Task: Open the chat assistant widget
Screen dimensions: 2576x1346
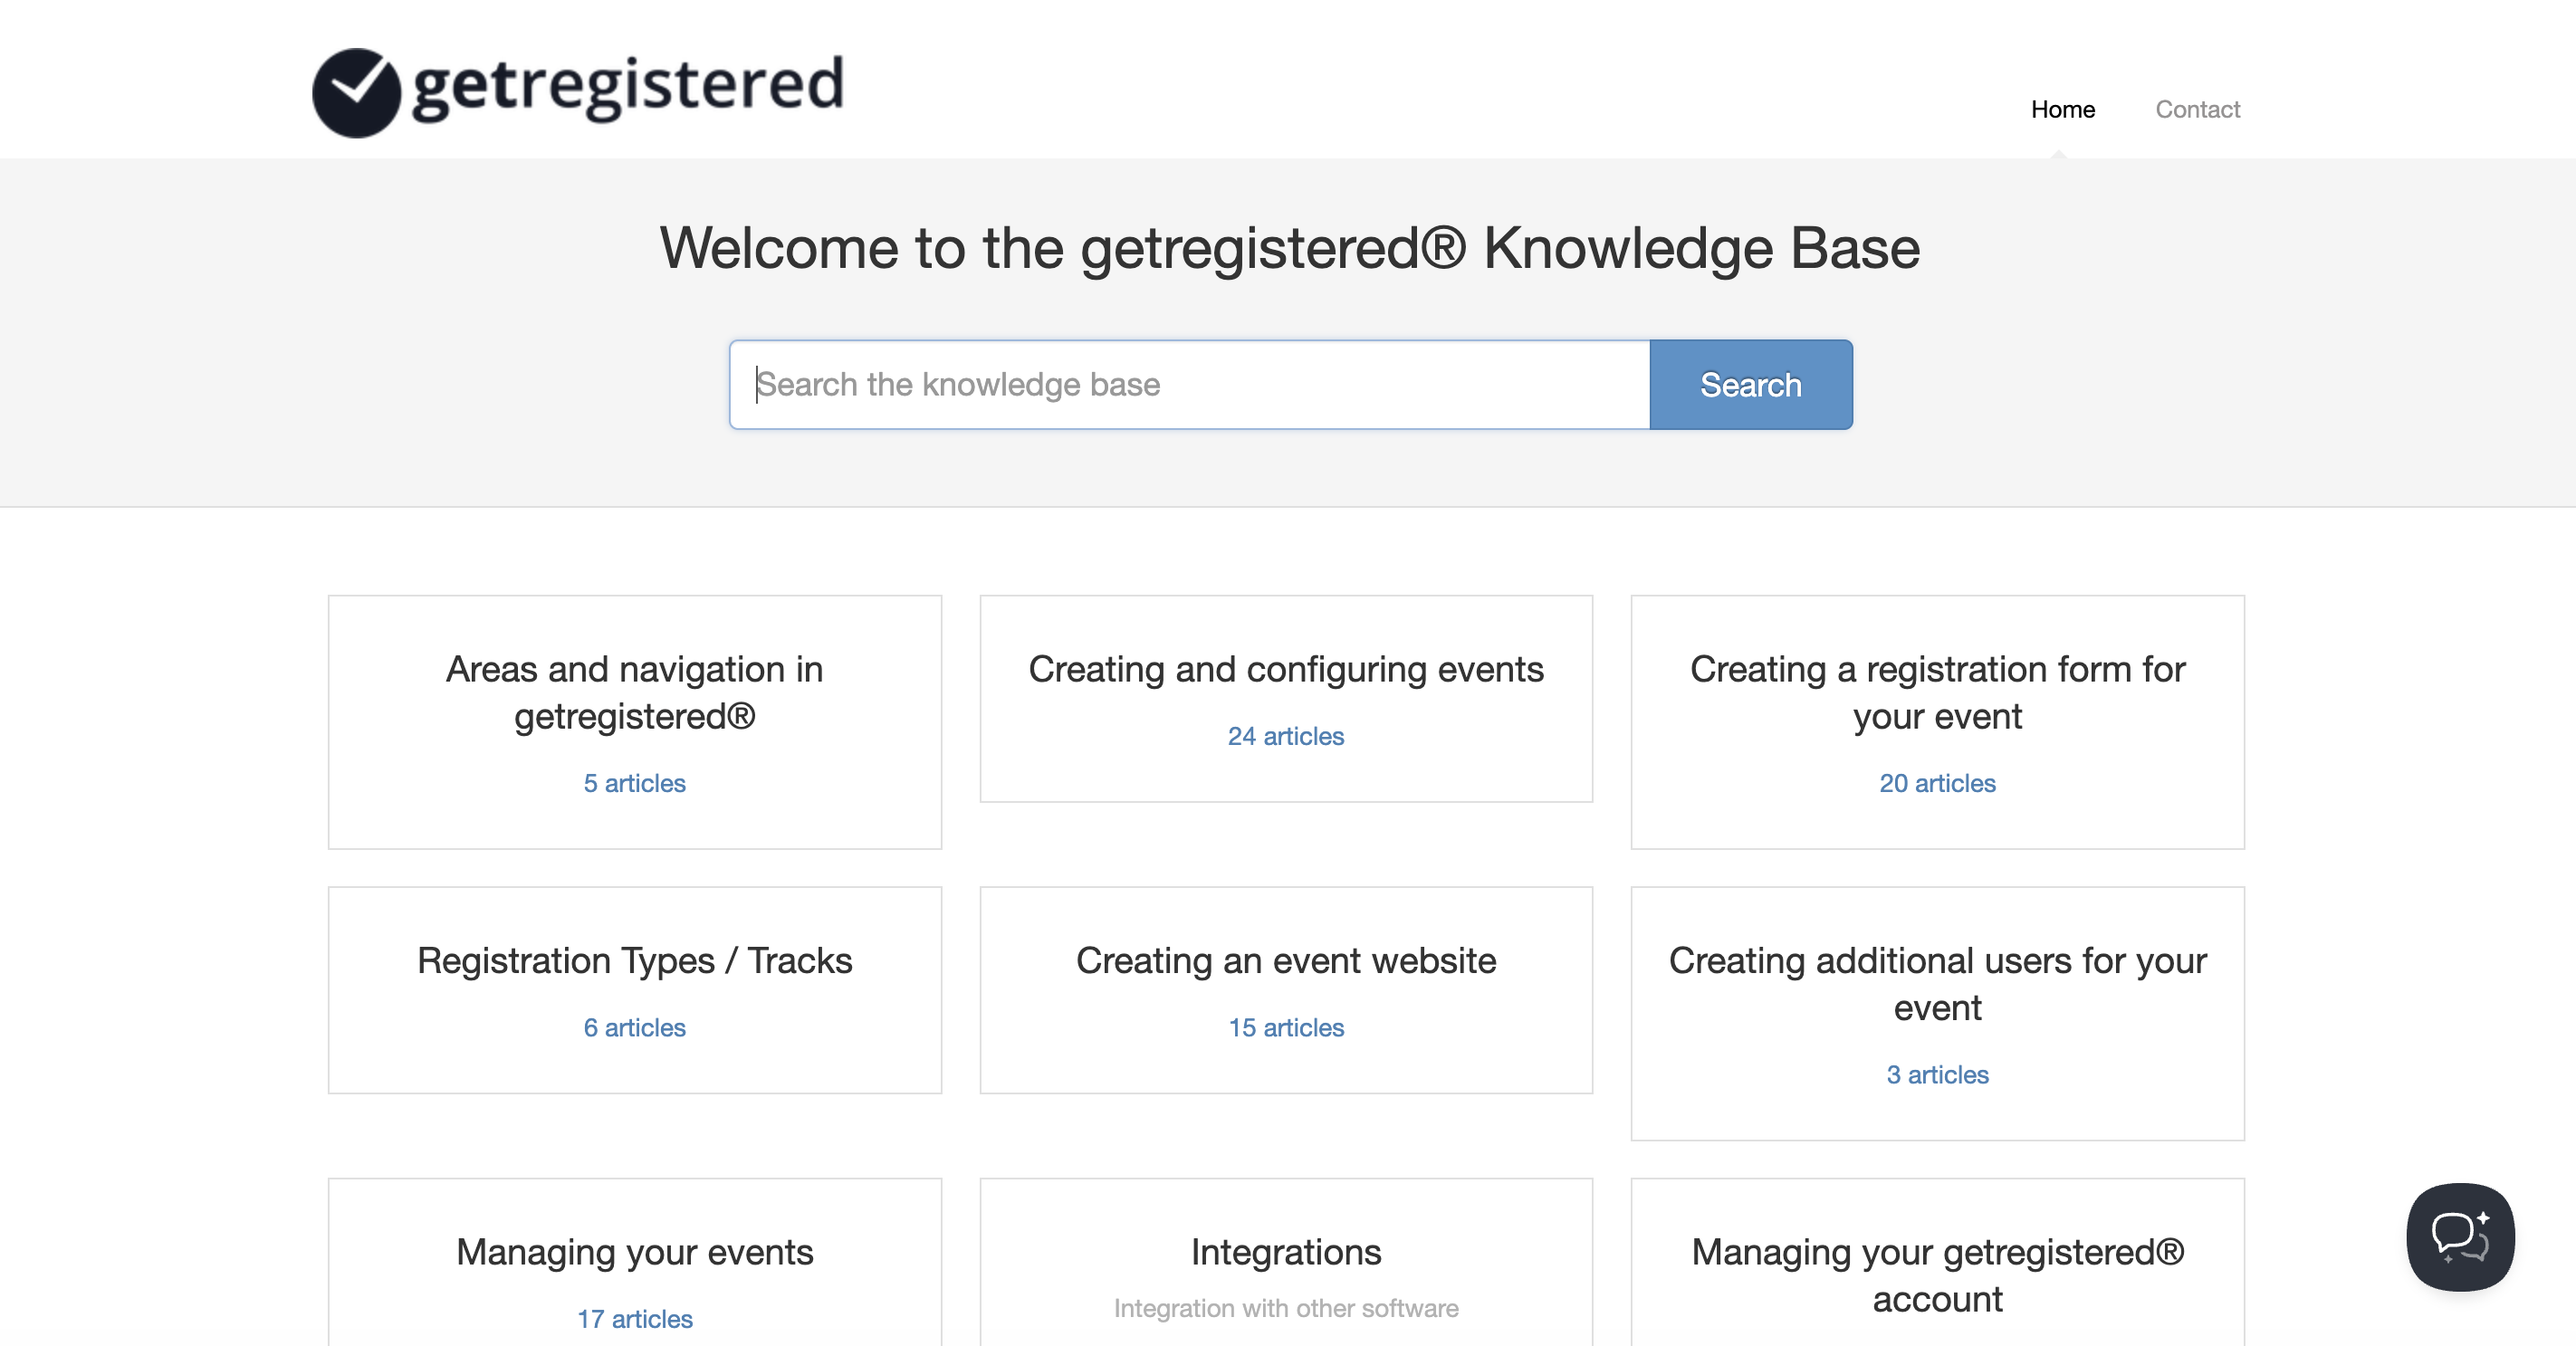Action: point(2459,1236)
